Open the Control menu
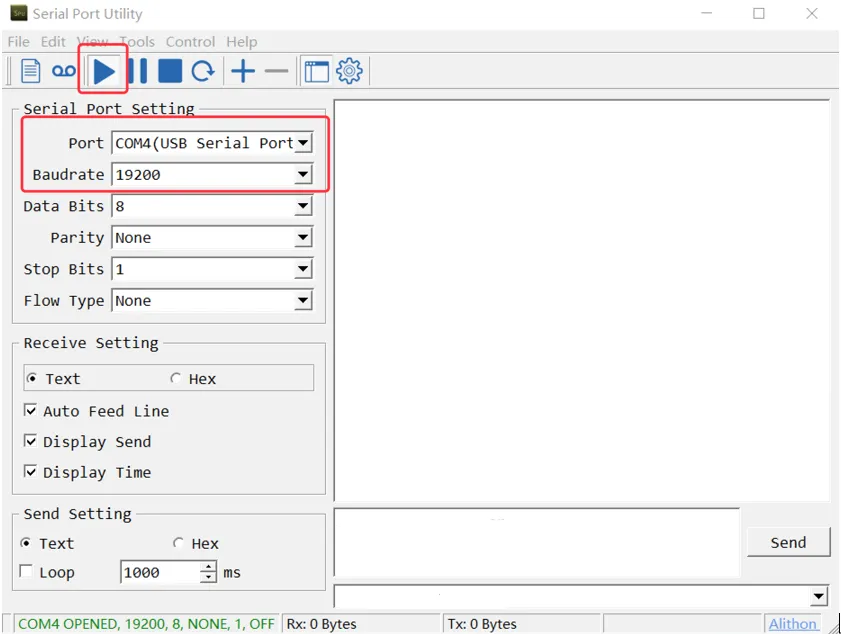This screenshot has width=841, height=634. click(190, 42)
